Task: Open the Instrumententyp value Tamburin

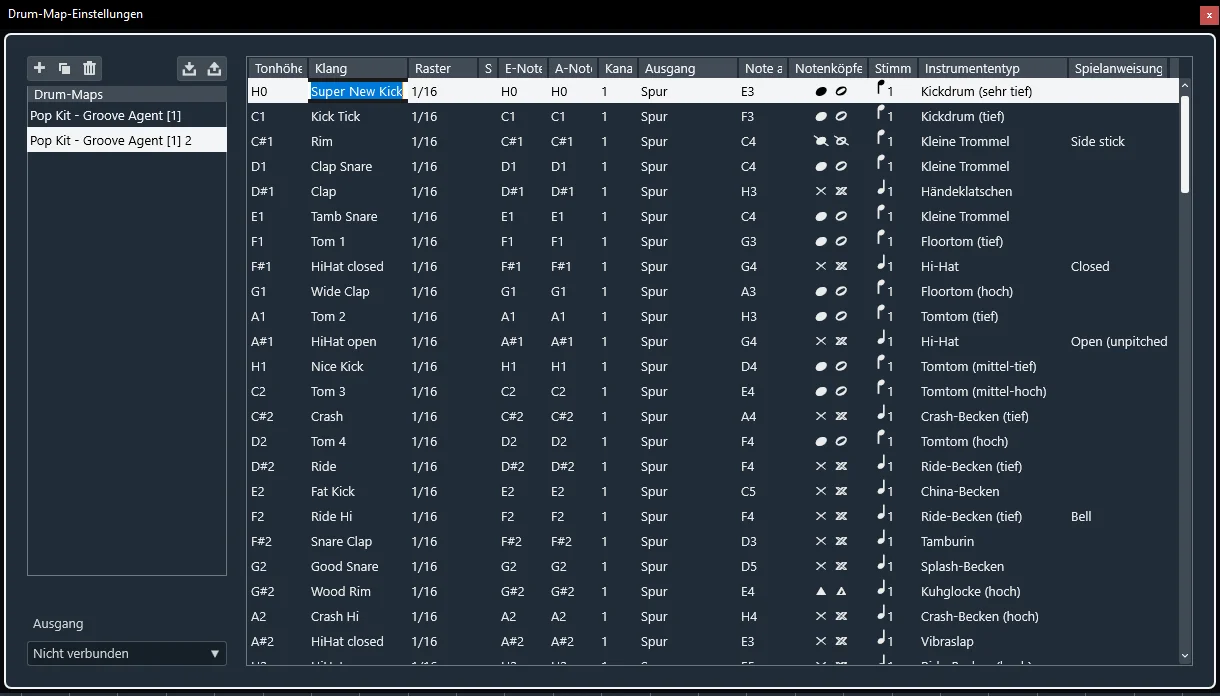Action: pos(946,541)
